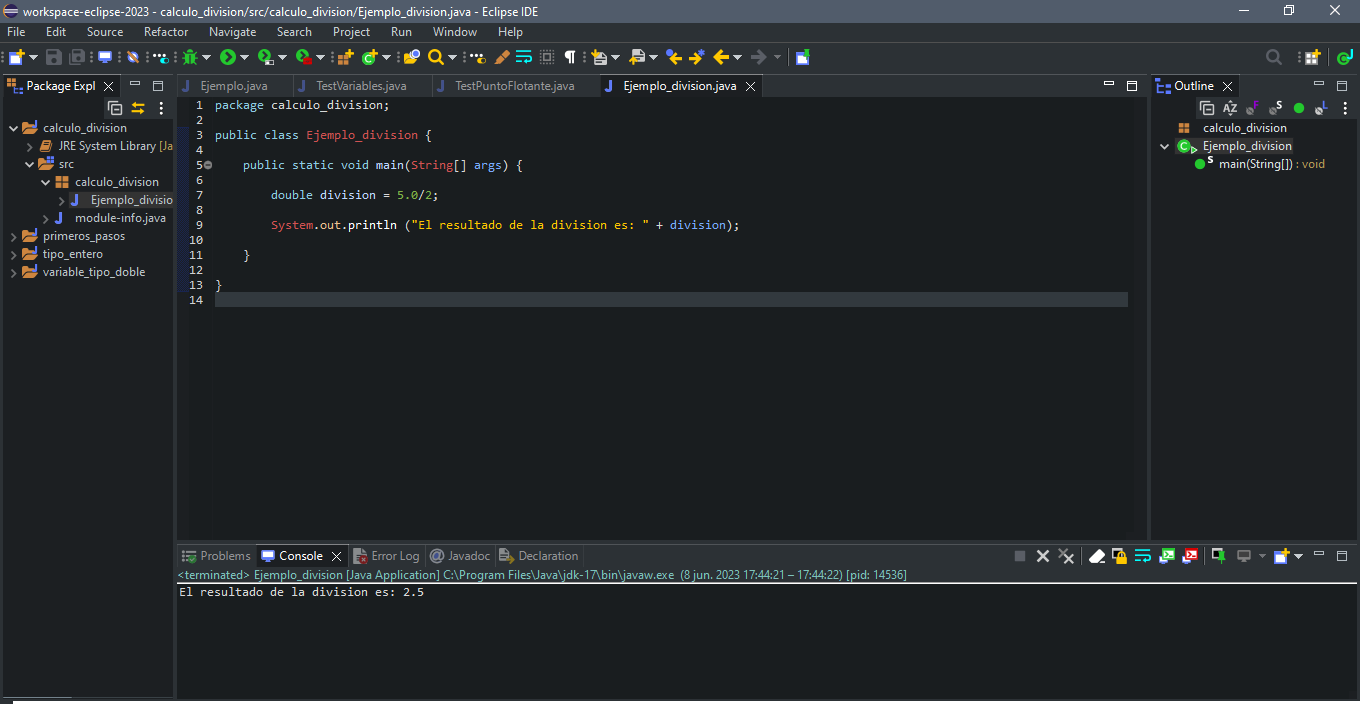Click the New Java Package icon

coord(345,57)
